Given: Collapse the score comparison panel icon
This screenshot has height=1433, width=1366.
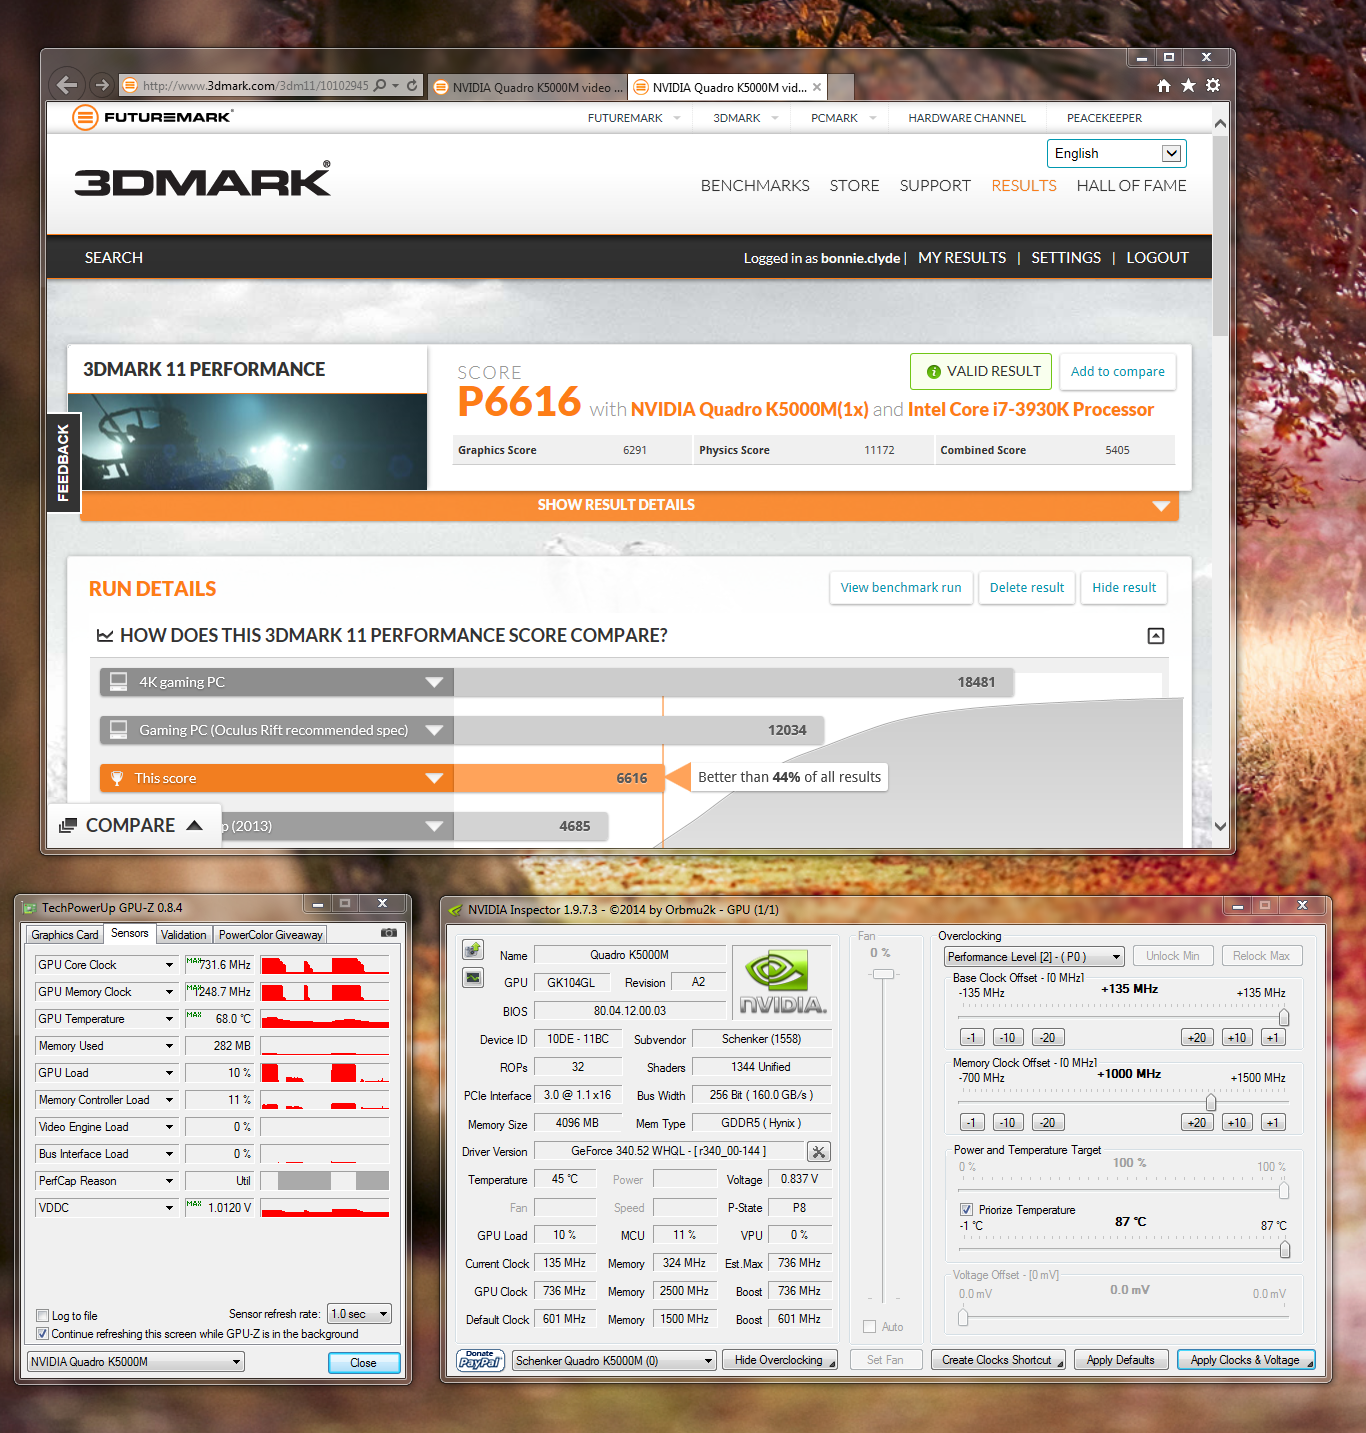Looking at the screenshot, I should coord(1156,636).
